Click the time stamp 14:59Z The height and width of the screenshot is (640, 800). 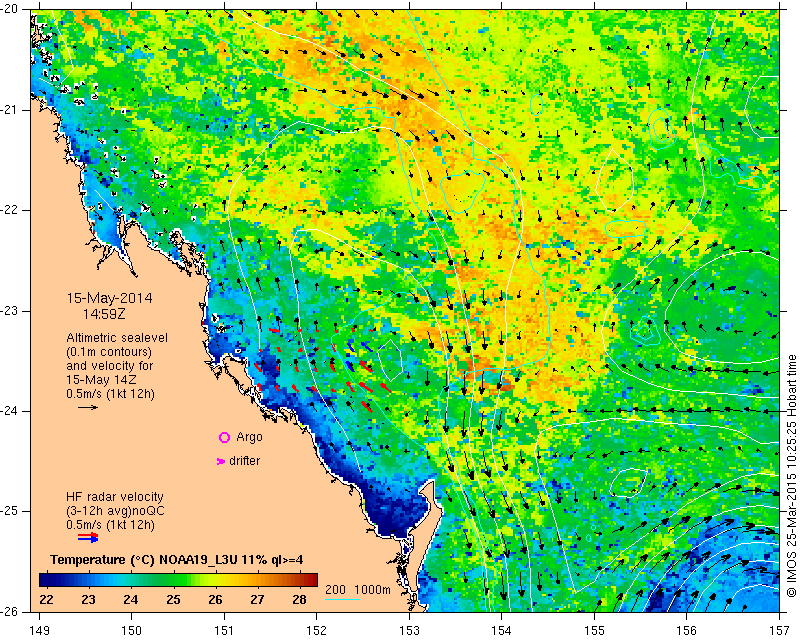pyautogui.click(x=104, y=314)
